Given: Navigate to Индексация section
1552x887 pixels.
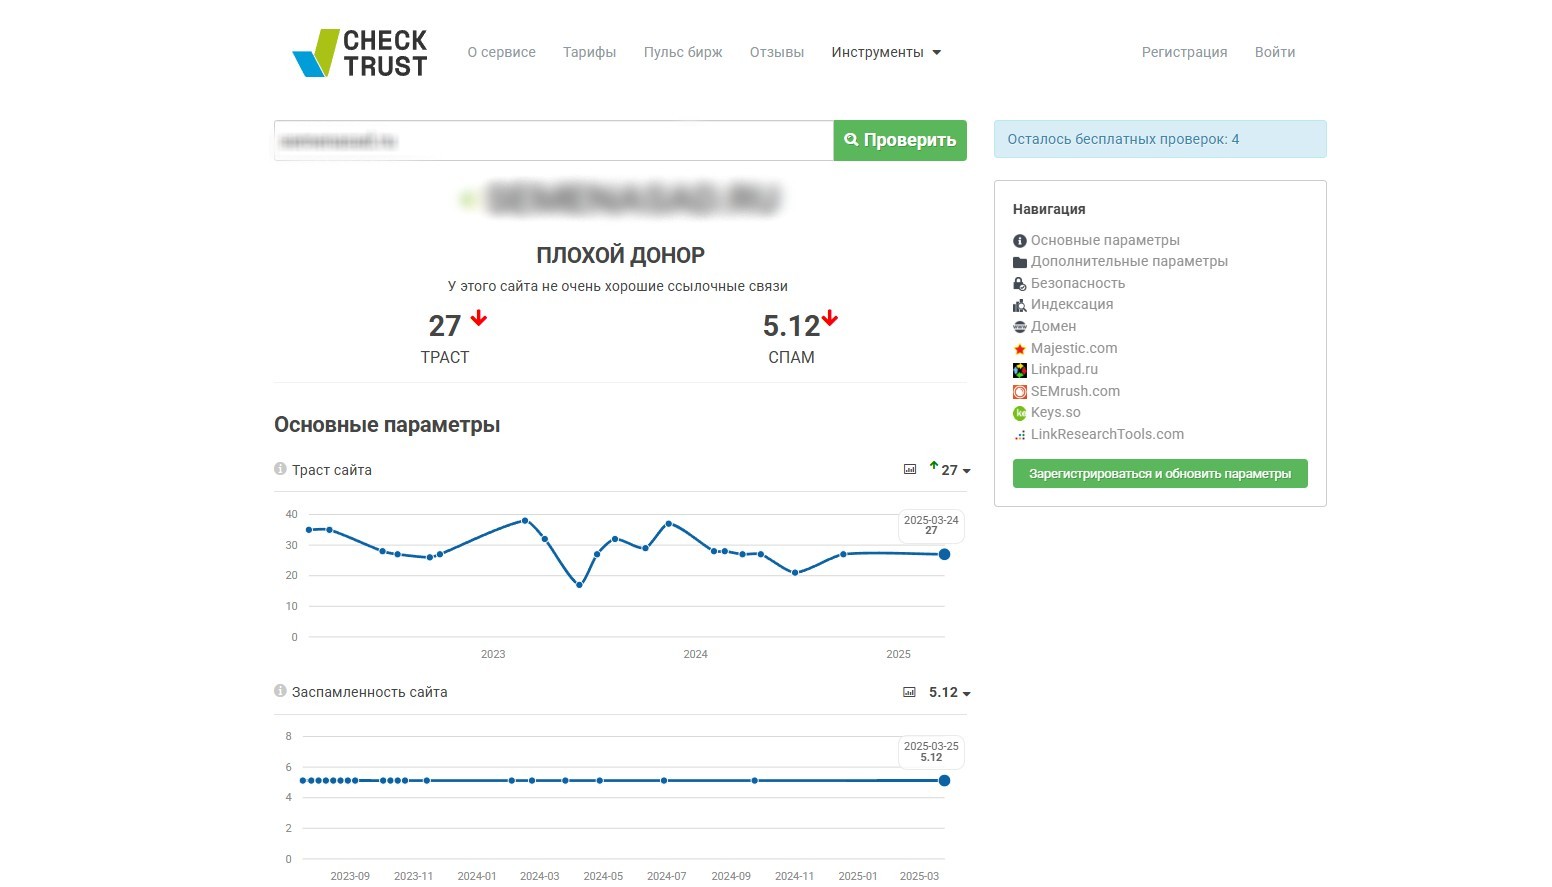Looking at the screenshot, I should coord(1072,304).
